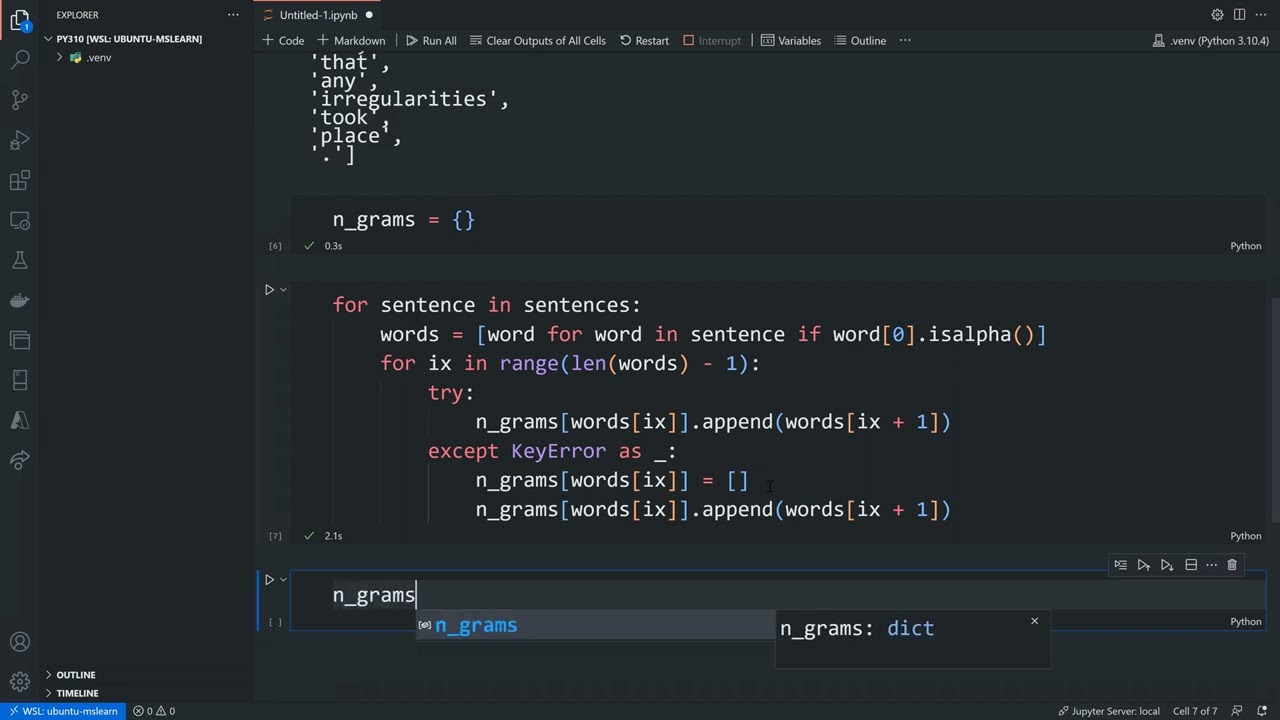1280x720 pixels.
Task: Clear Outputs of All Cells
Action: (x=537, y=41)
